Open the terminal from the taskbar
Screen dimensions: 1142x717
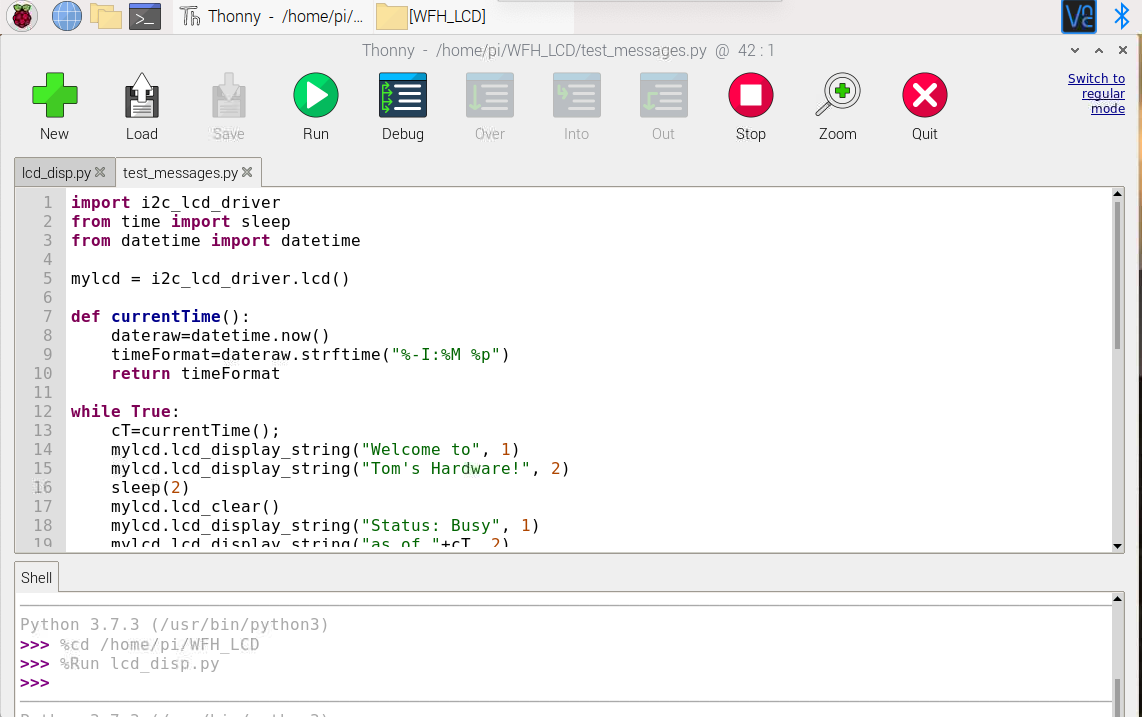coord(144,16)
